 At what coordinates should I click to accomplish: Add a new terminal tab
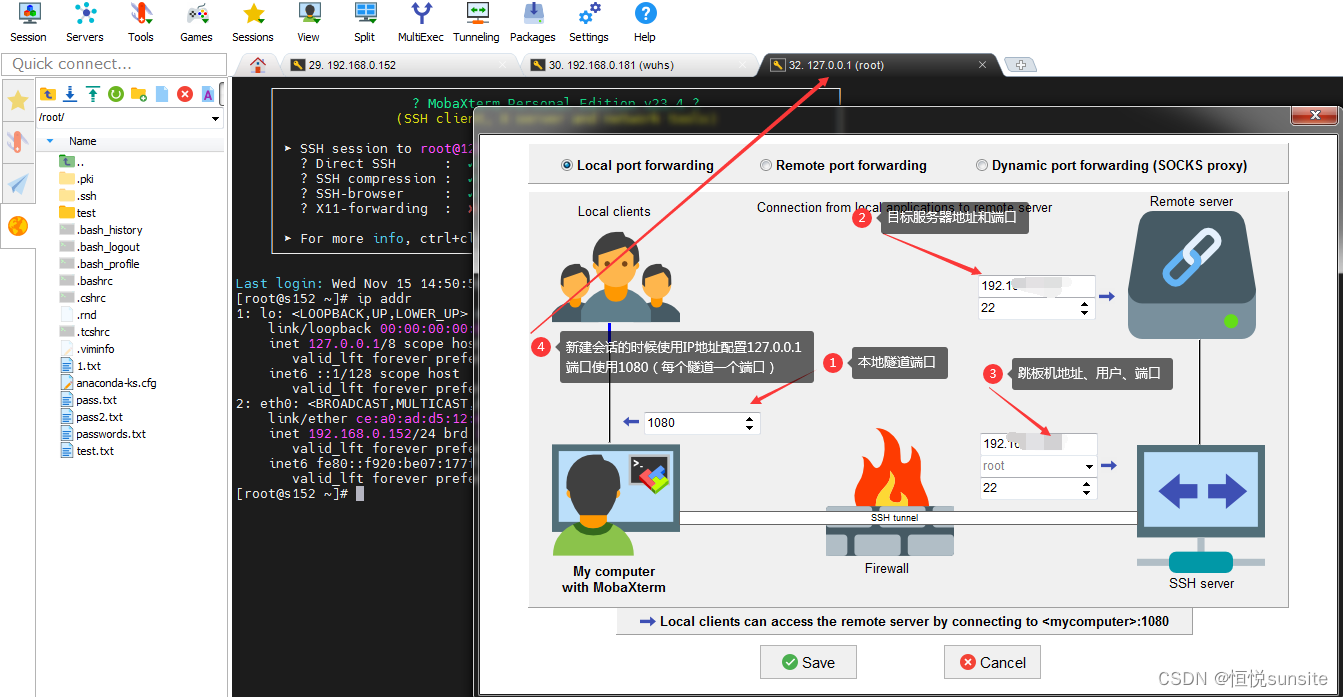1021,65
